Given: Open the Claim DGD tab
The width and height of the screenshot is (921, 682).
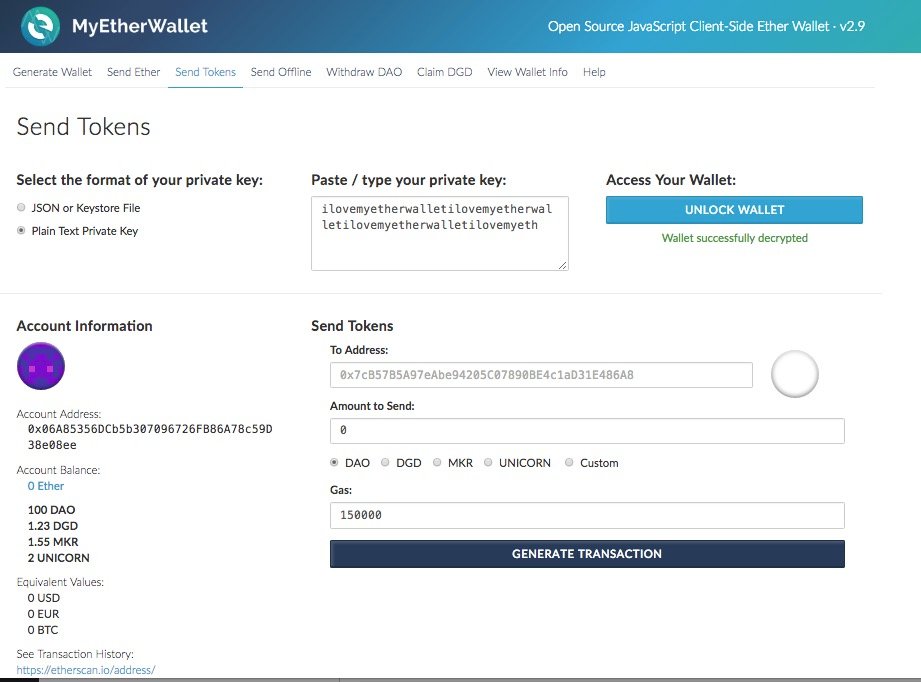Looking at the screenshot, I should 445,72.
